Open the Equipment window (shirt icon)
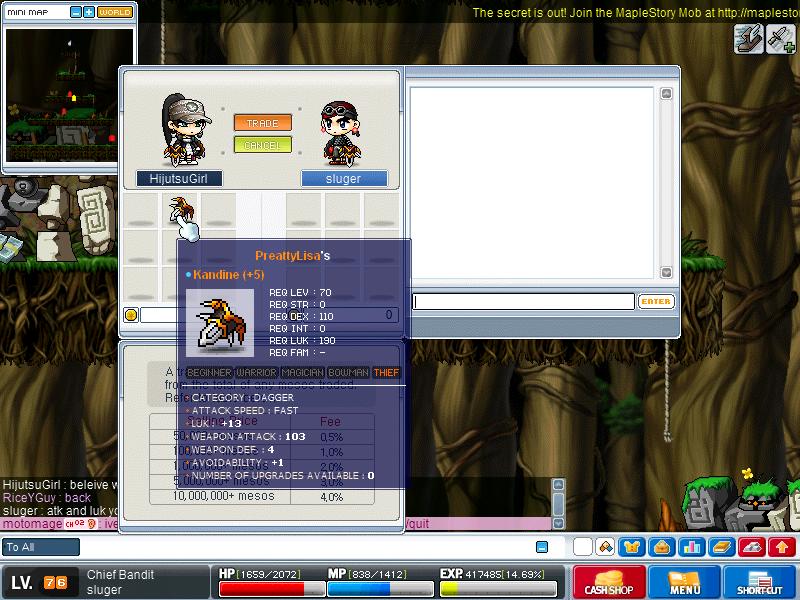The height and width of the screenshot is (600, 800). tap(632, 547)
